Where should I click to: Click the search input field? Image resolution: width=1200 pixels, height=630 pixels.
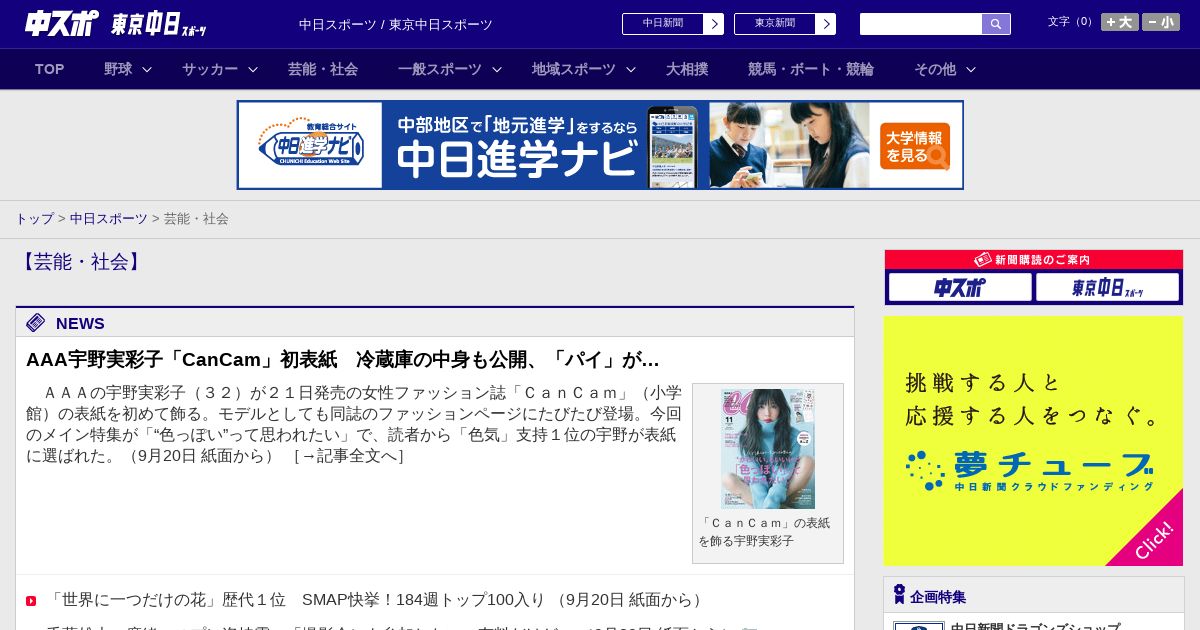point(921,24)
